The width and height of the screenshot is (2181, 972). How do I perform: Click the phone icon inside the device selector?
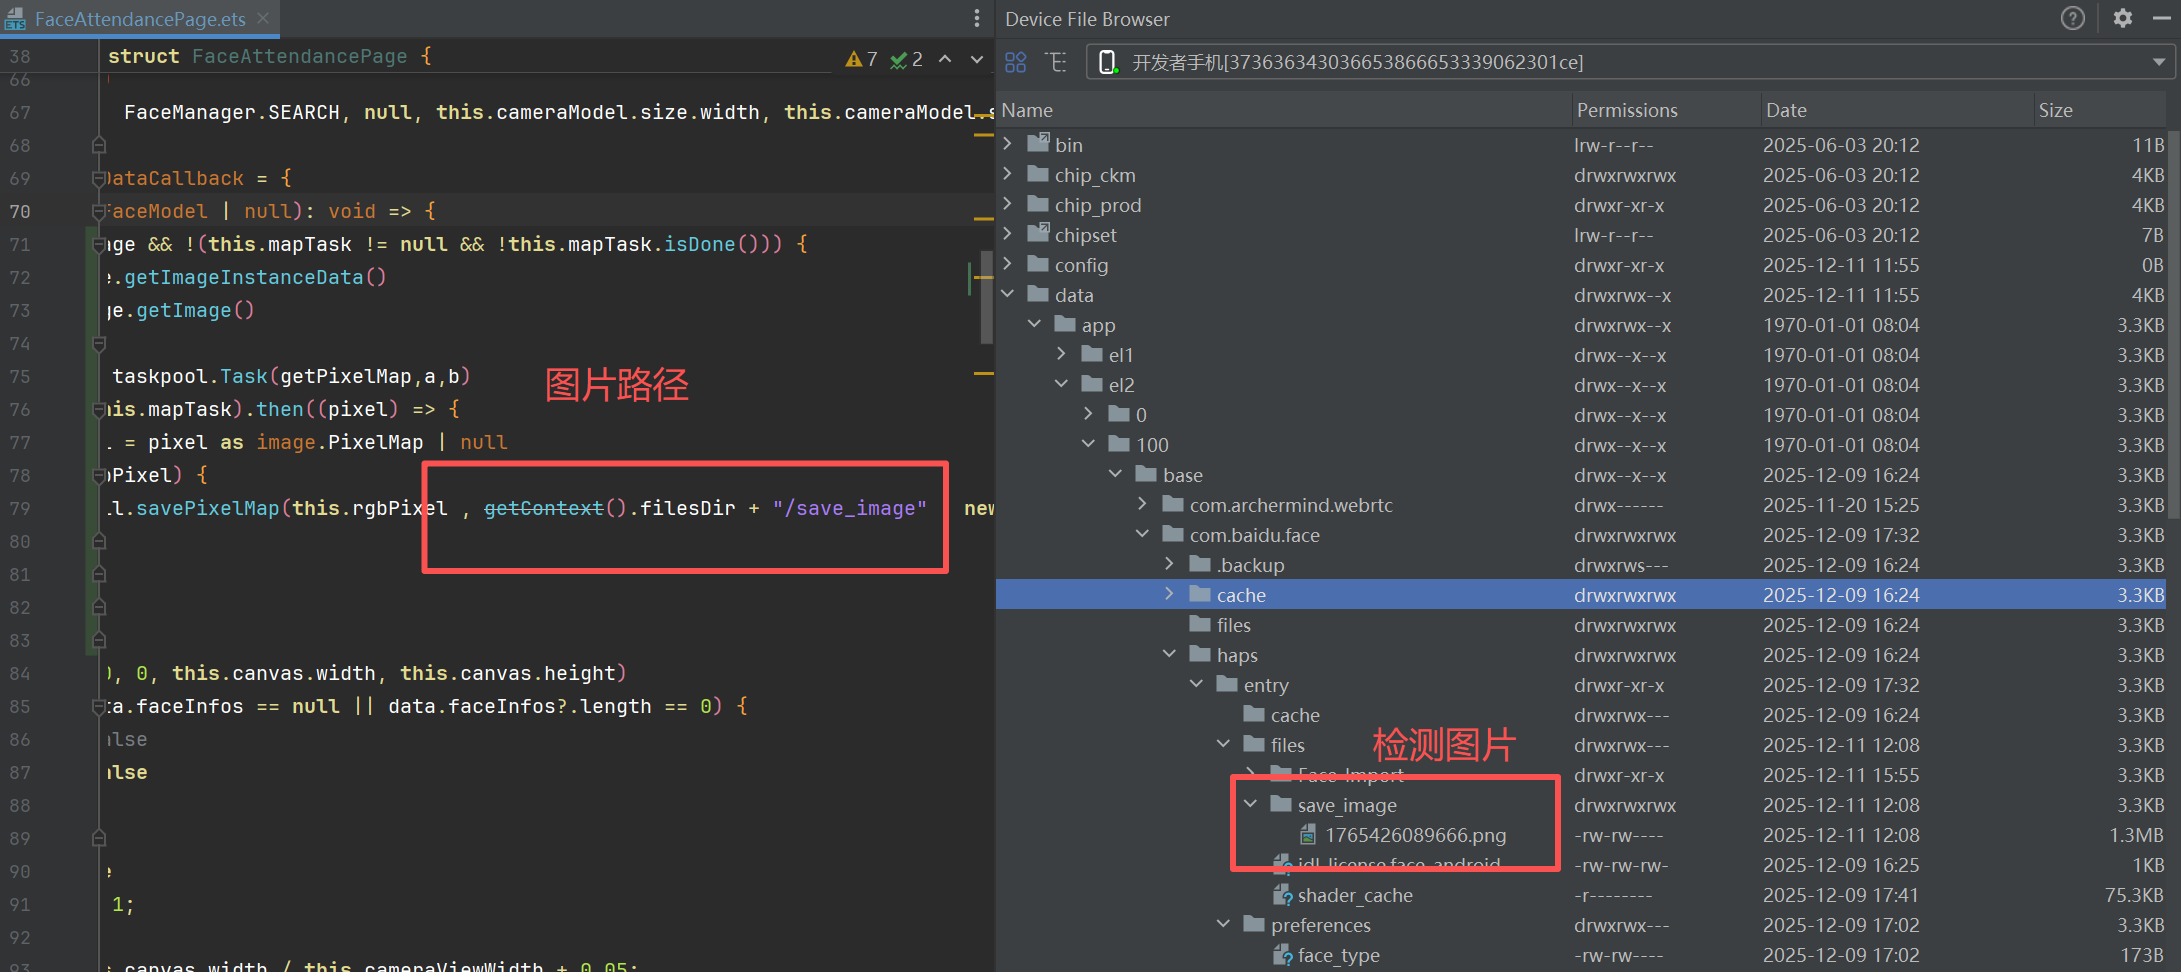click(x=1106, y=61)
